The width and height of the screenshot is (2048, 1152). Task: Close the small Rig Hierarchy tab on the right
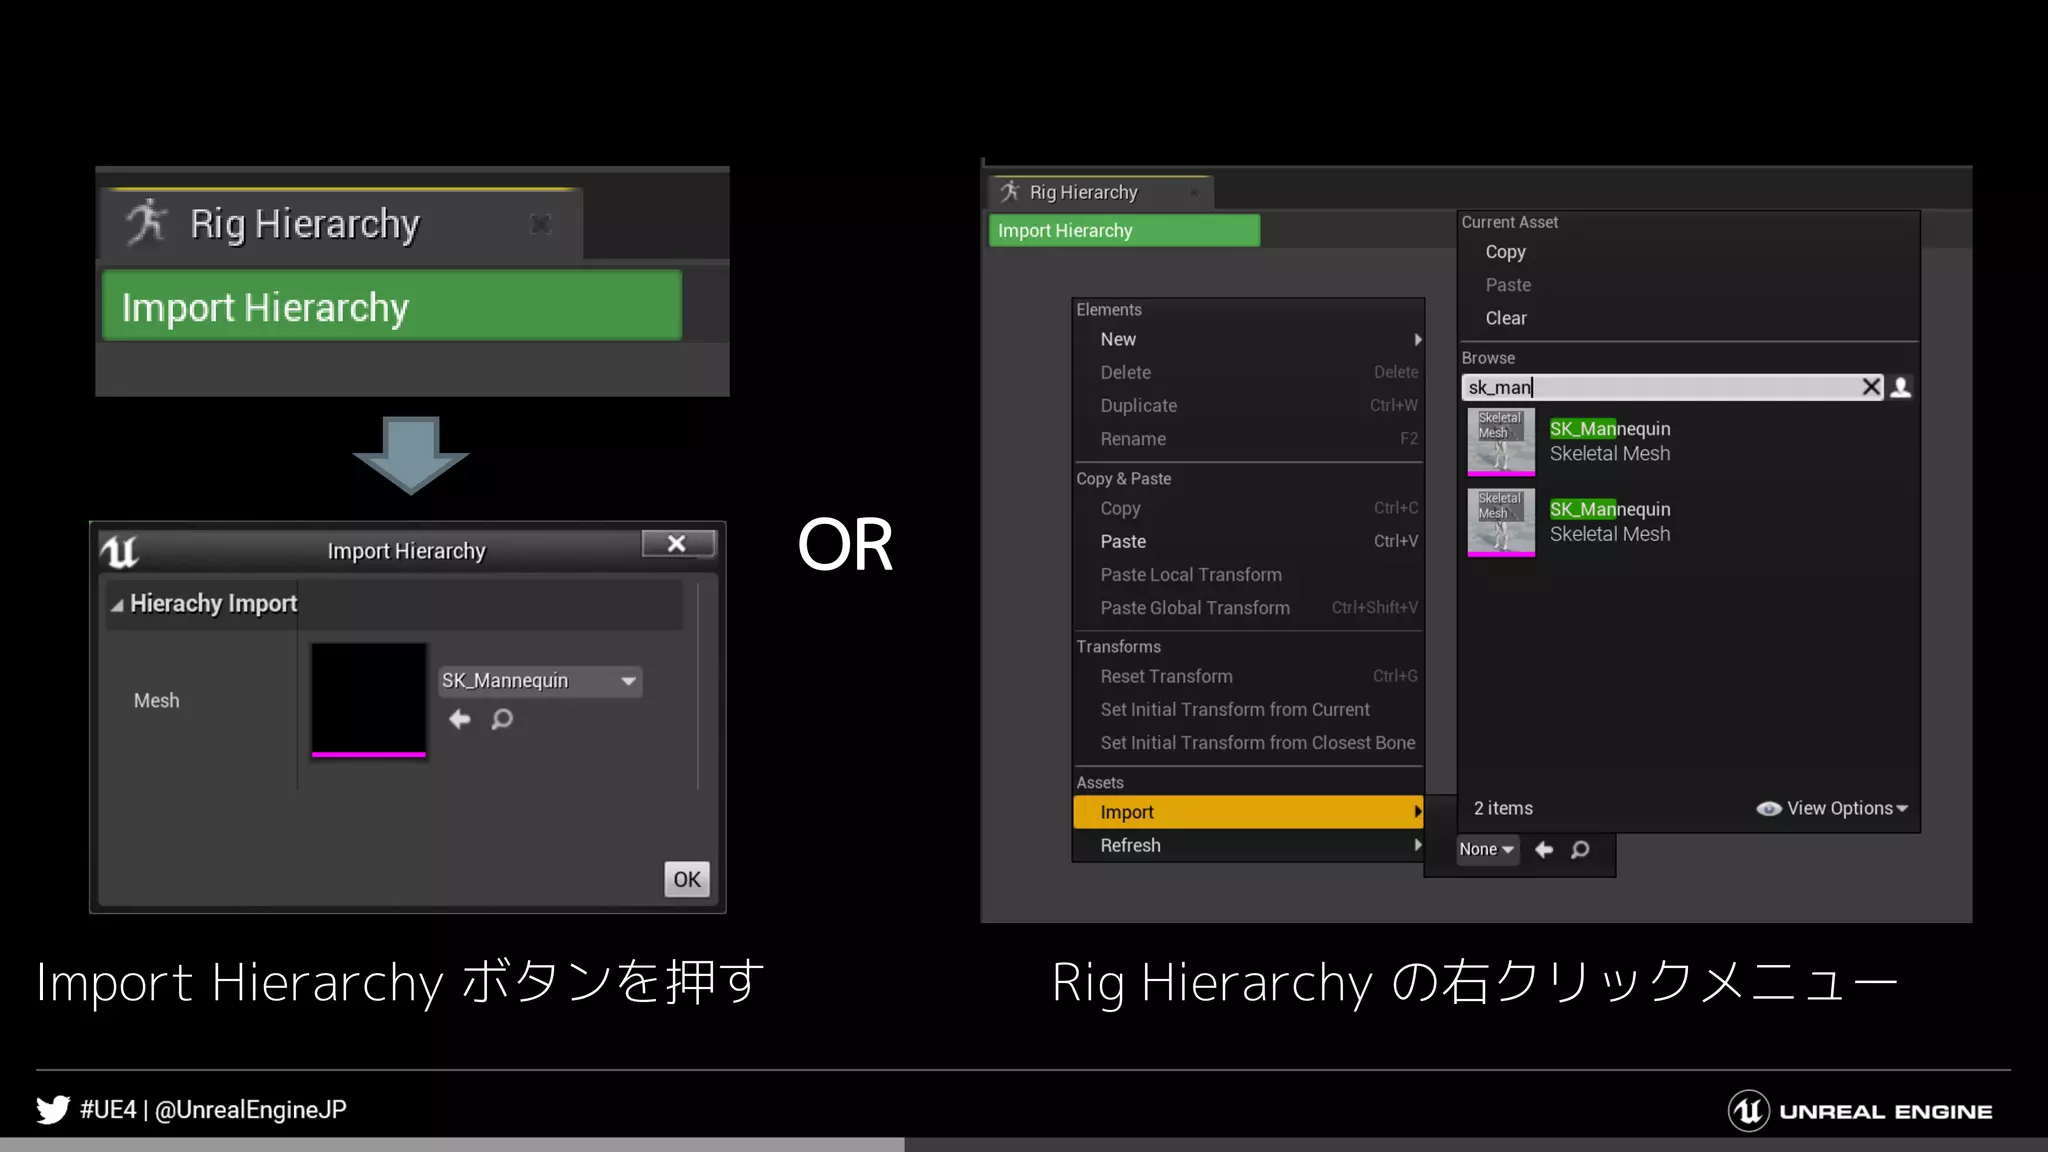point(1194,192)
